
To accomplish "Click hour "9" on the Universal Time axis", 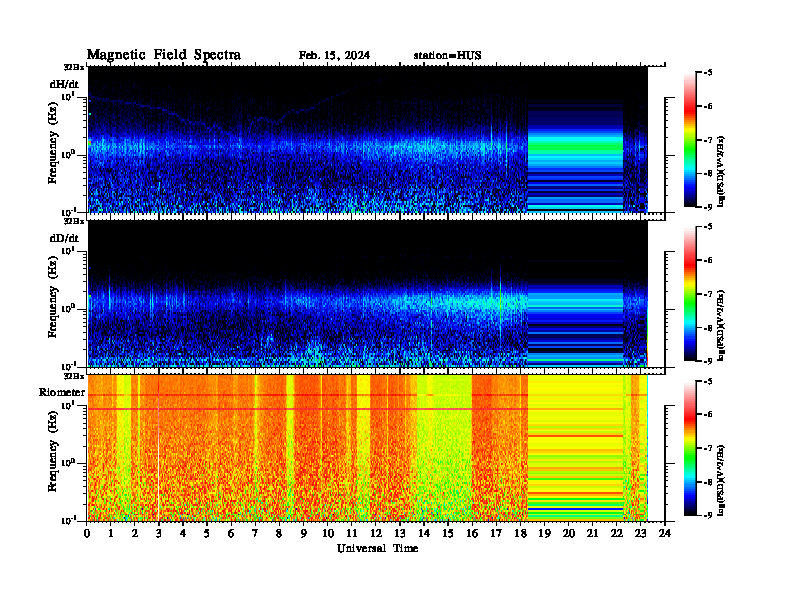I will tap(304, 533).
